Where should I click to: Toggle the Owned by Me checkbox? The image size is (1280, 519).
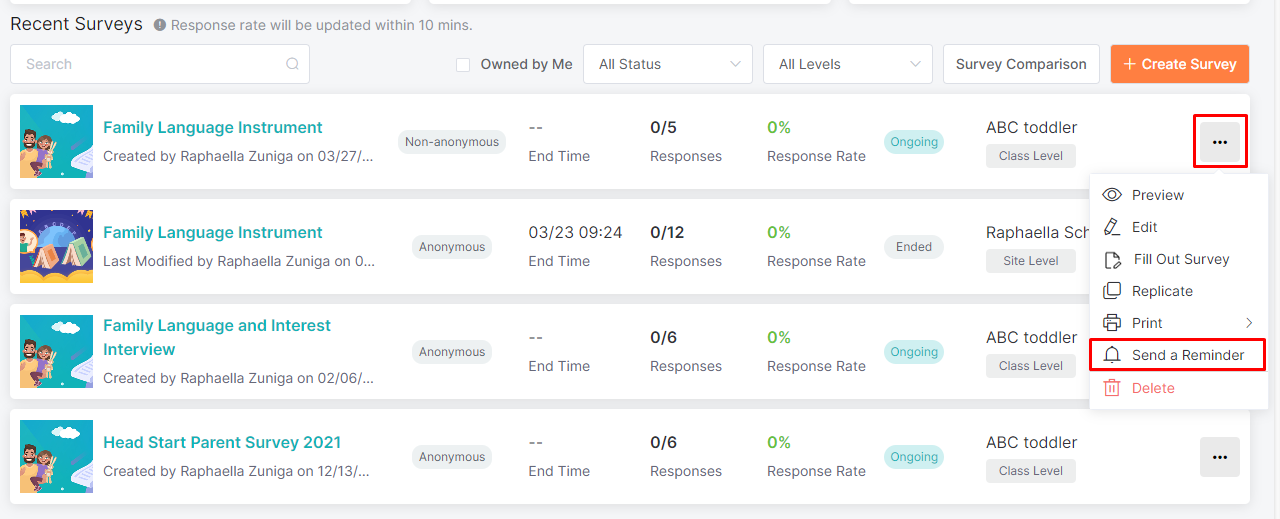(x=463, y=64)
